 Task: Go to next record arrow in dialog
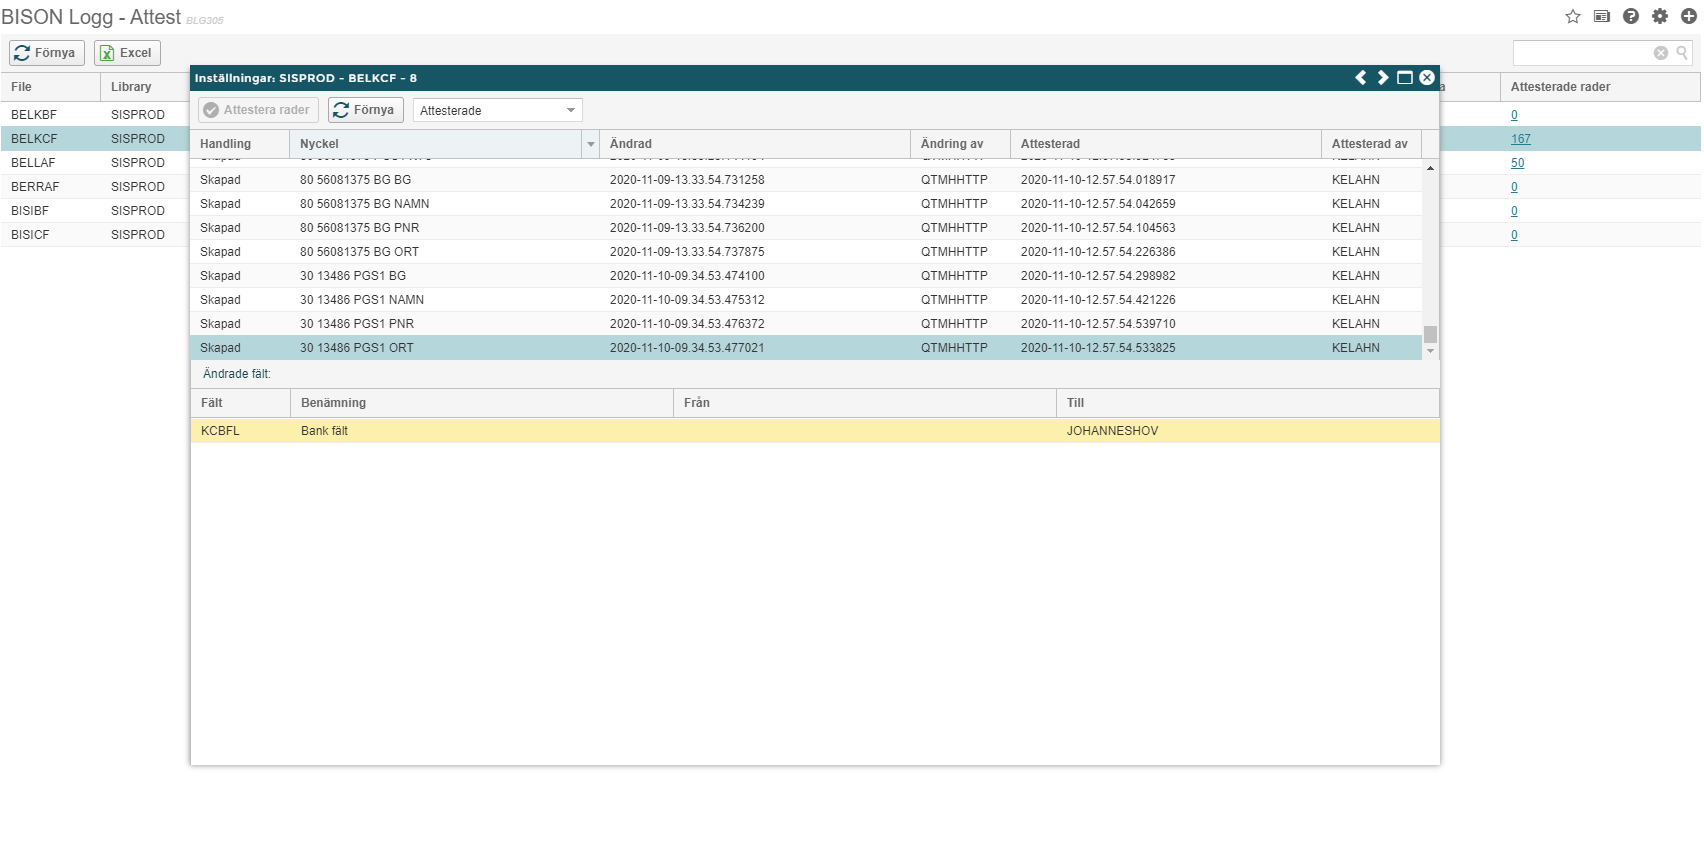1383,78
